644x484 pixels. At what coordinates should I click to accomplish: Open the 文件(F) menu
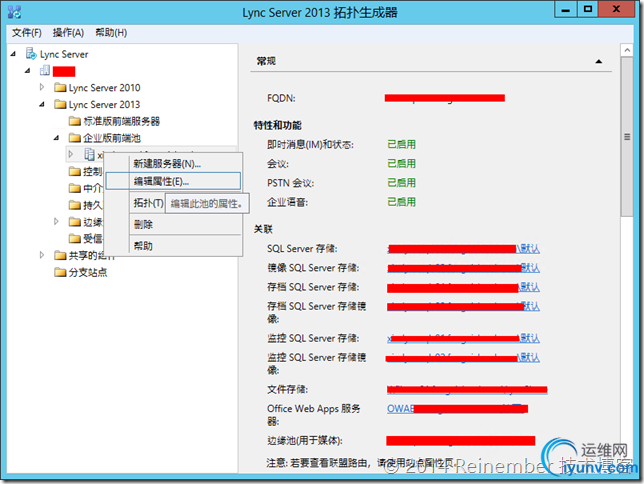pyautogui.click(x=27, y=32)
